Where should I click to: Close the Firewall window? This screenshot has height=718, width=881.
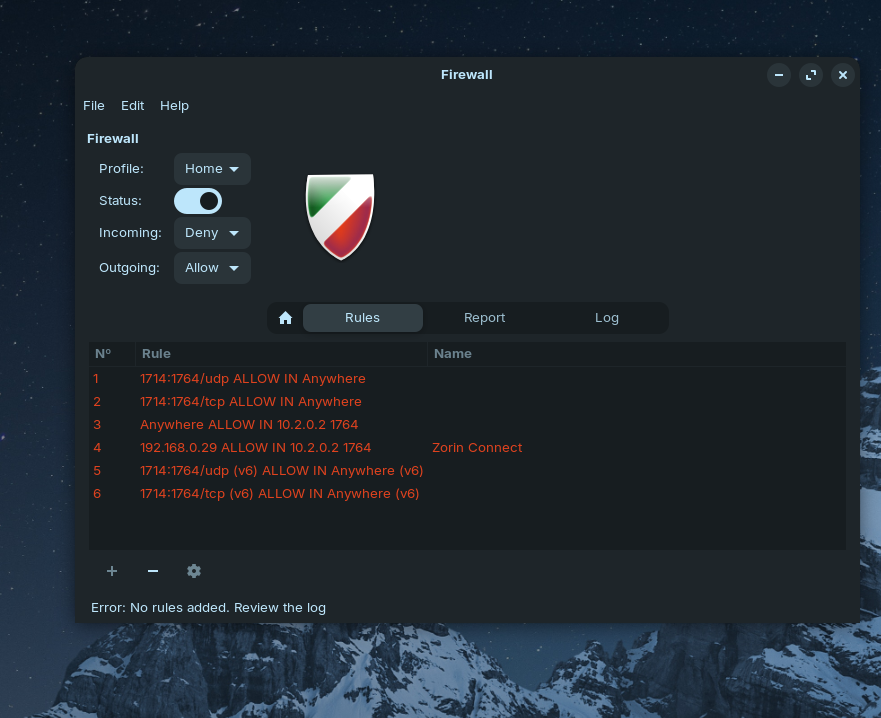tap(843, 75)
